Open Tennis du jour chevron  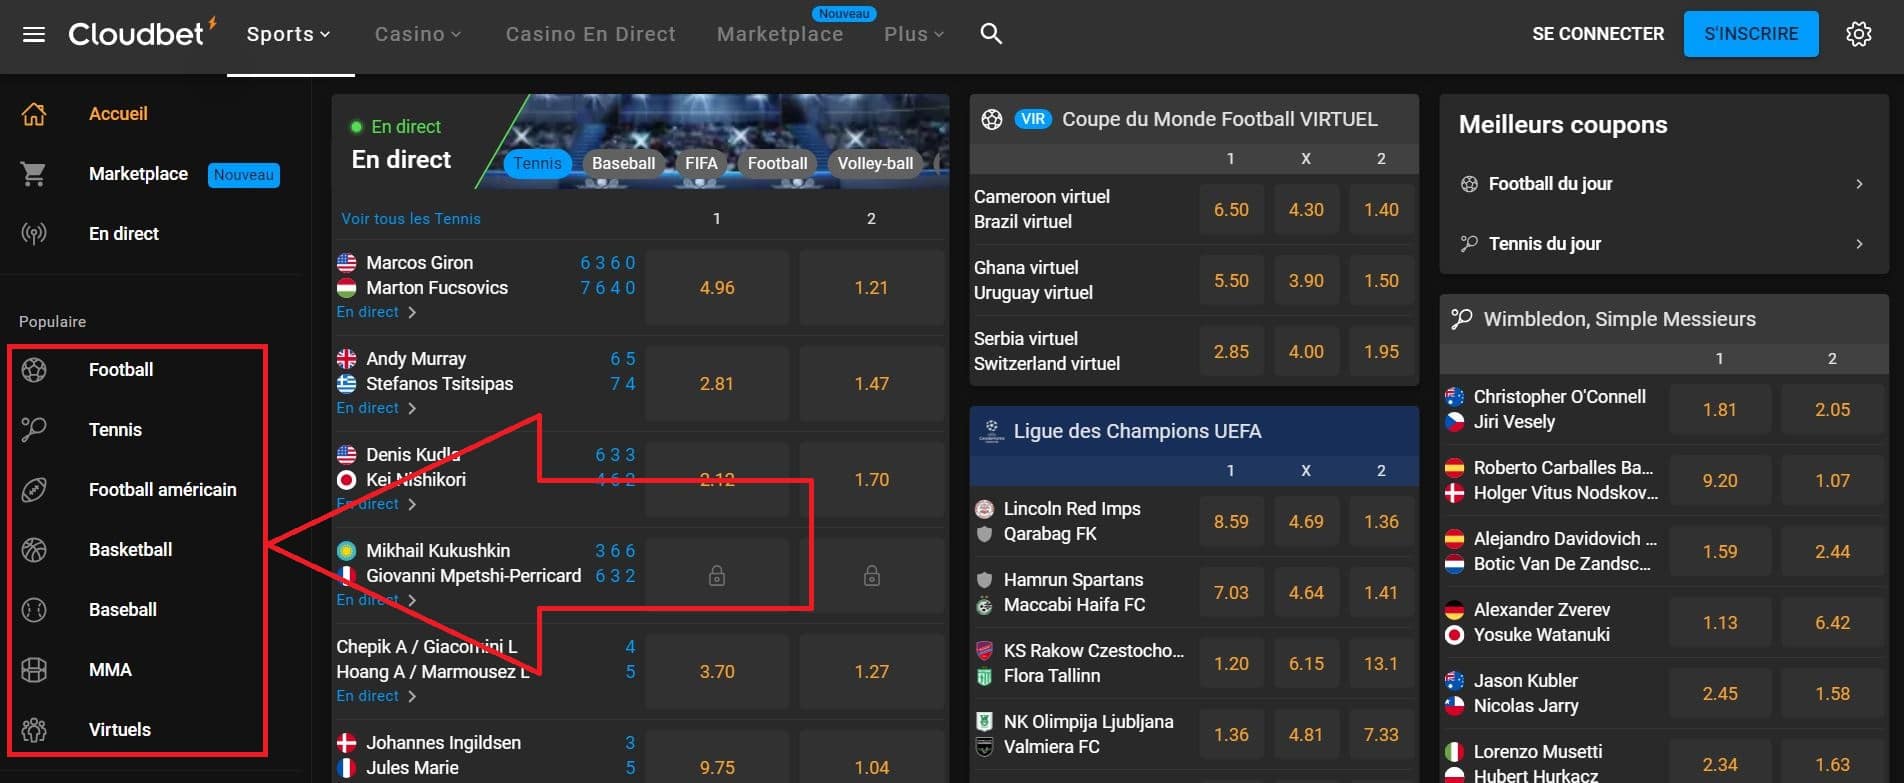coord(1859,244)
